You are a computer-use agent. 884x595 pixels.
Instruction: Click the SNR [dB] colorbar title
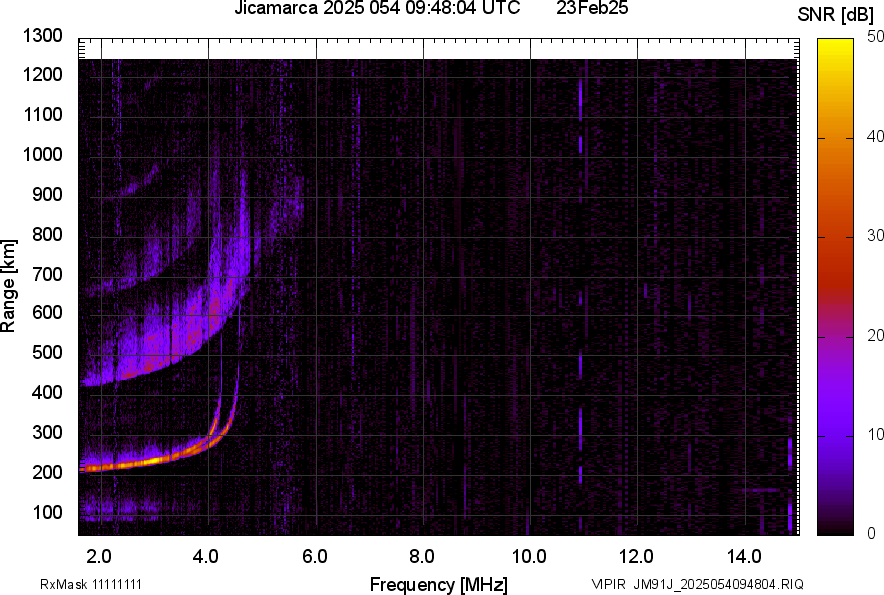[836, 15]
